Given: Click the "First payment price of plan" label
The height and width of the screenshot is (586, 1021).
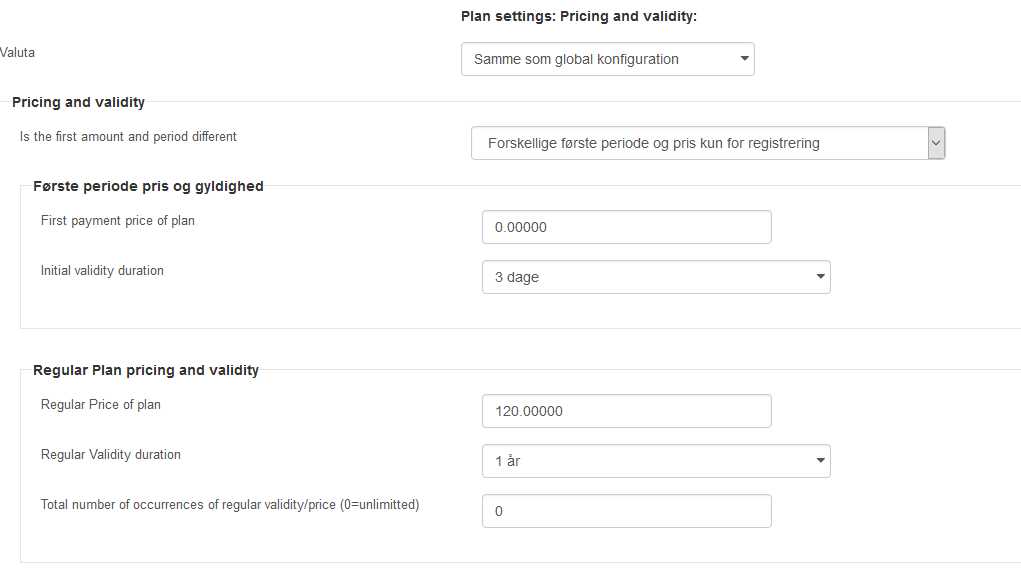Looking at the screenshot, I should coord(118,221).
